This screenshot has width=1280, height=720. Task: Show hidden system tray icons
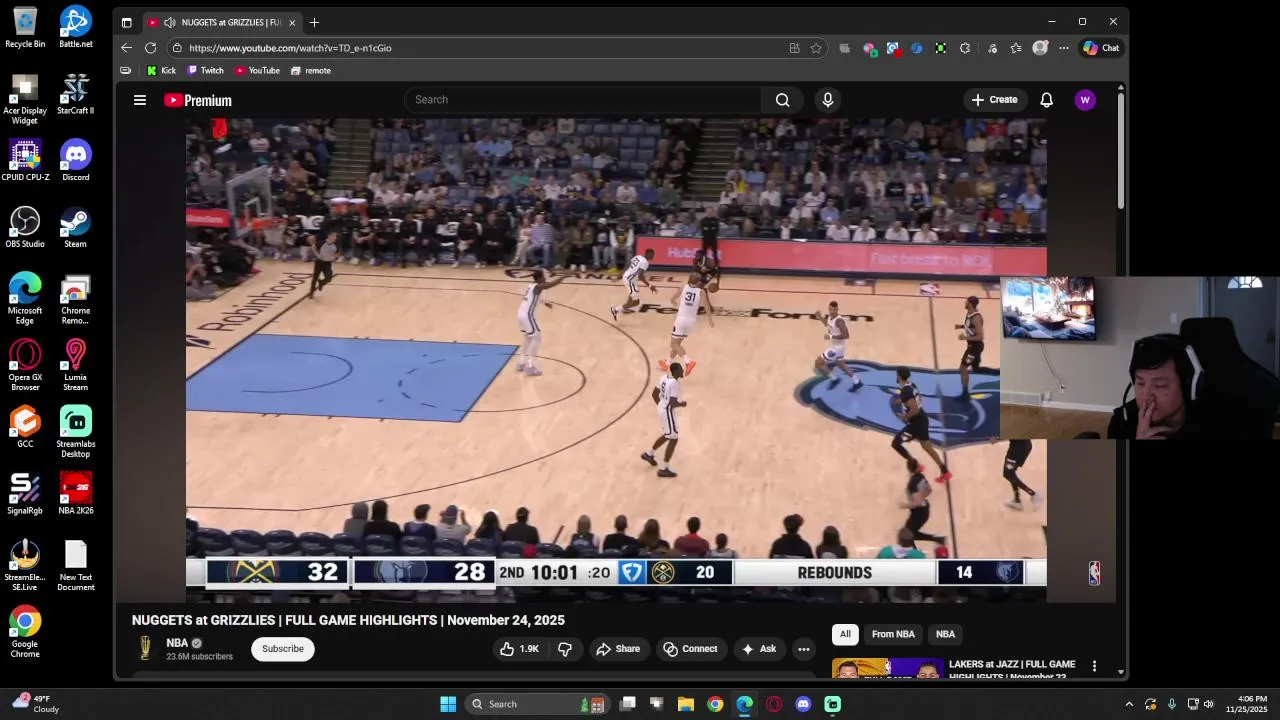[x=1129, y=704]
